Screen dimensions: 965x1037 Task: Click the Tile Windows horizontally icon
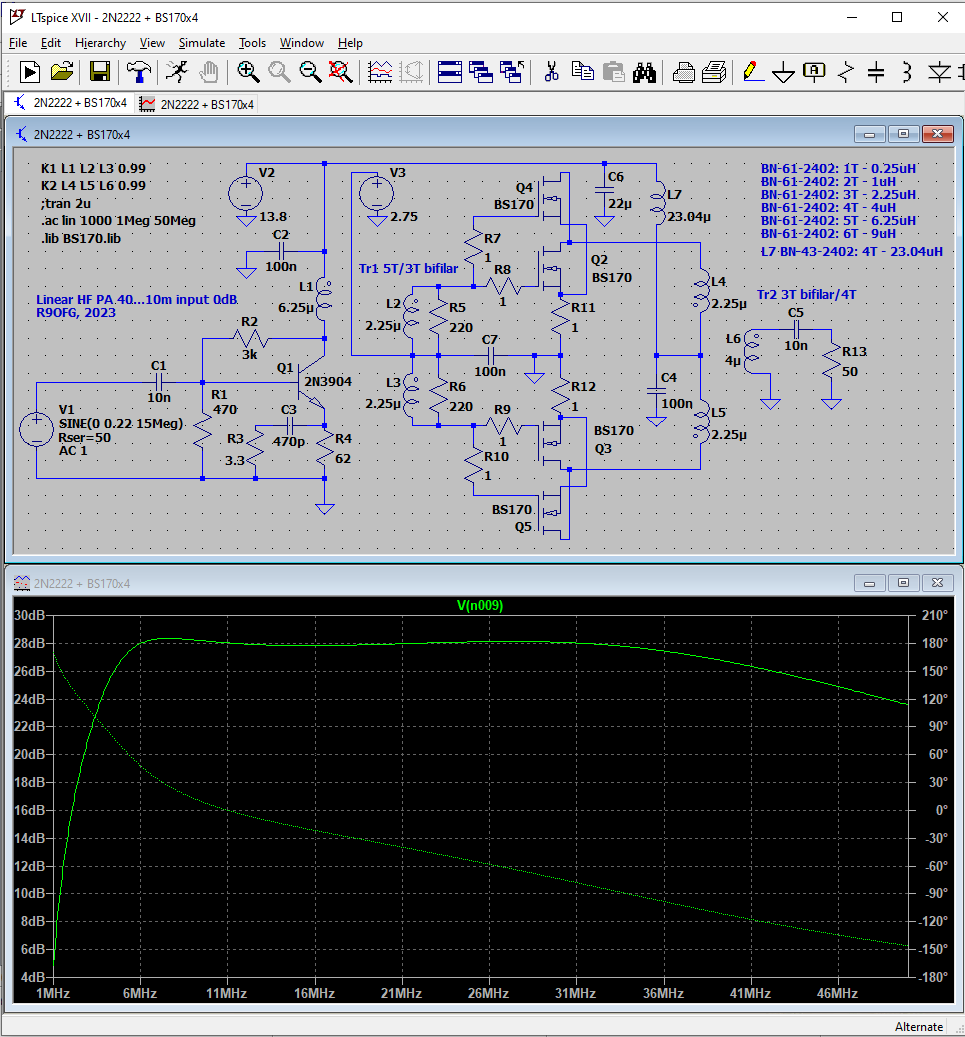[x=449, y=72]
